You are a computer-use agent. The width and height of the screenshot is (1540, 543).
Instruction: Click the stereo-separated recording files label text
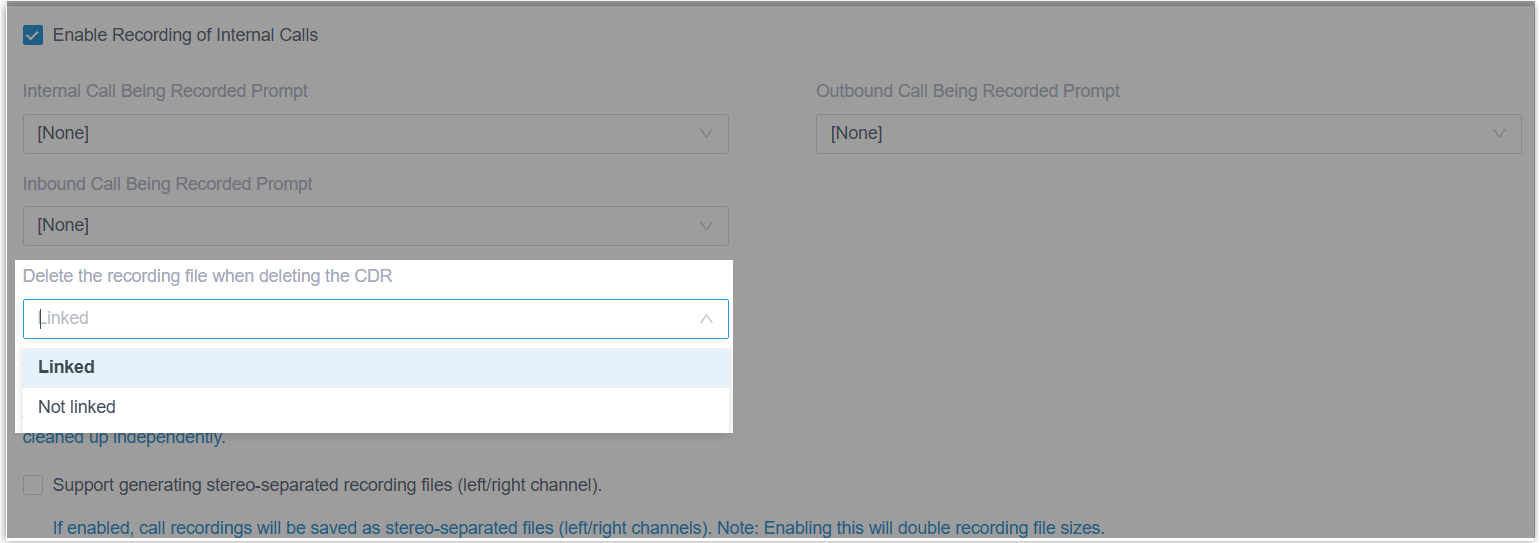click(x=327, y=486)
